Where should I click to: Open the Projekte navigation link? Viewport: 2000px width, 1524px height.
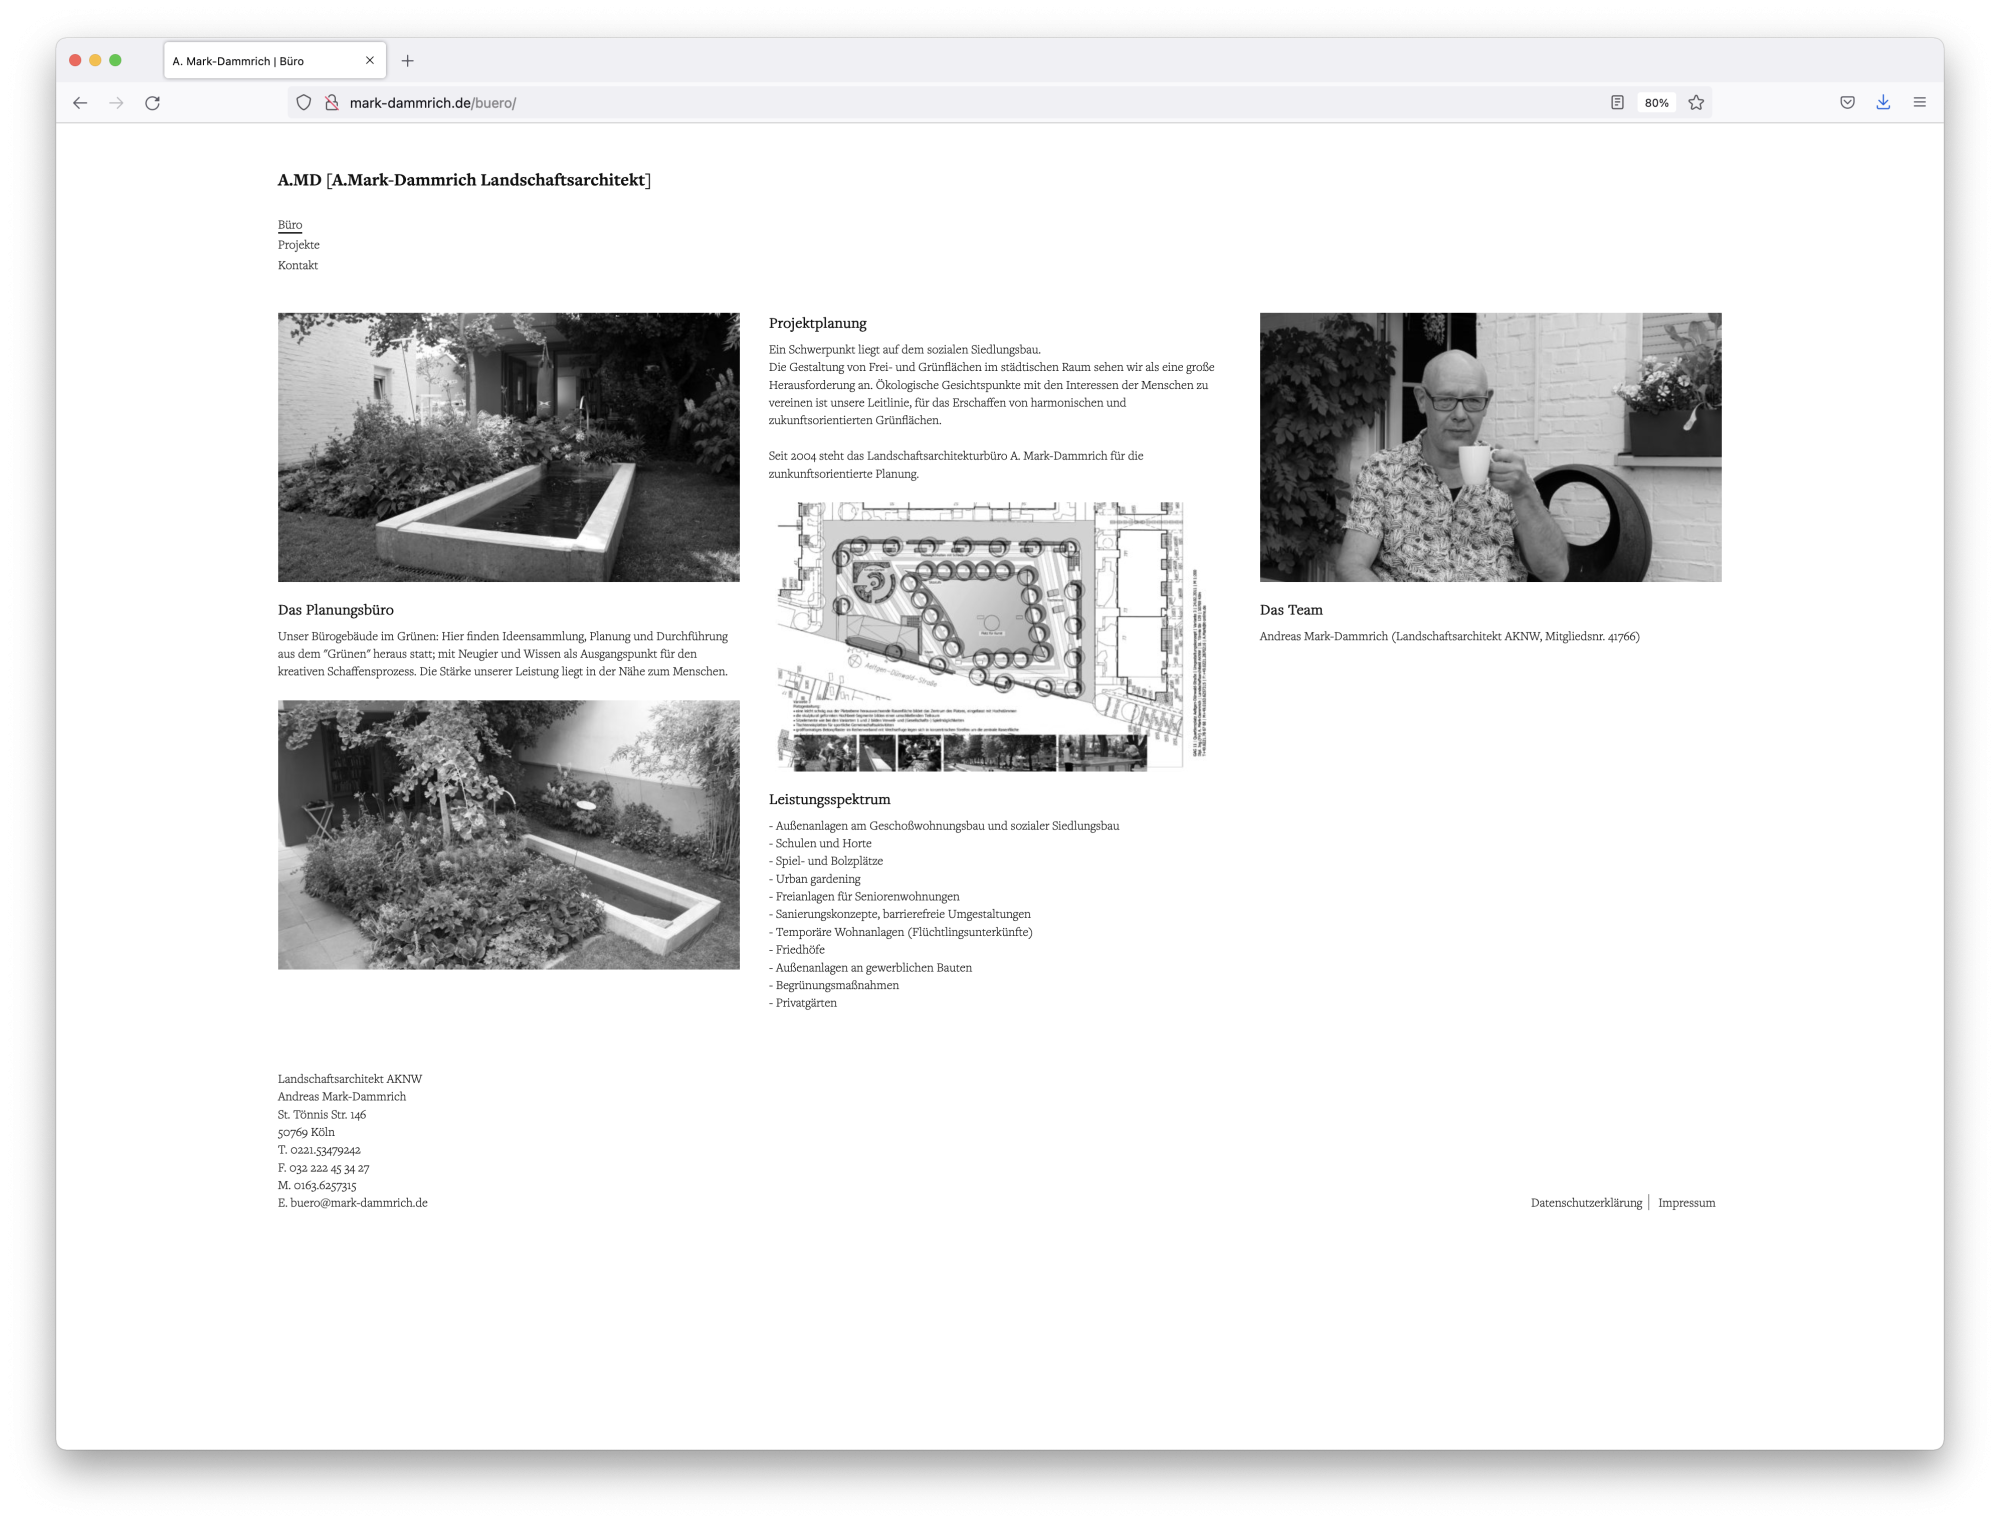click(x=298, y=245)
